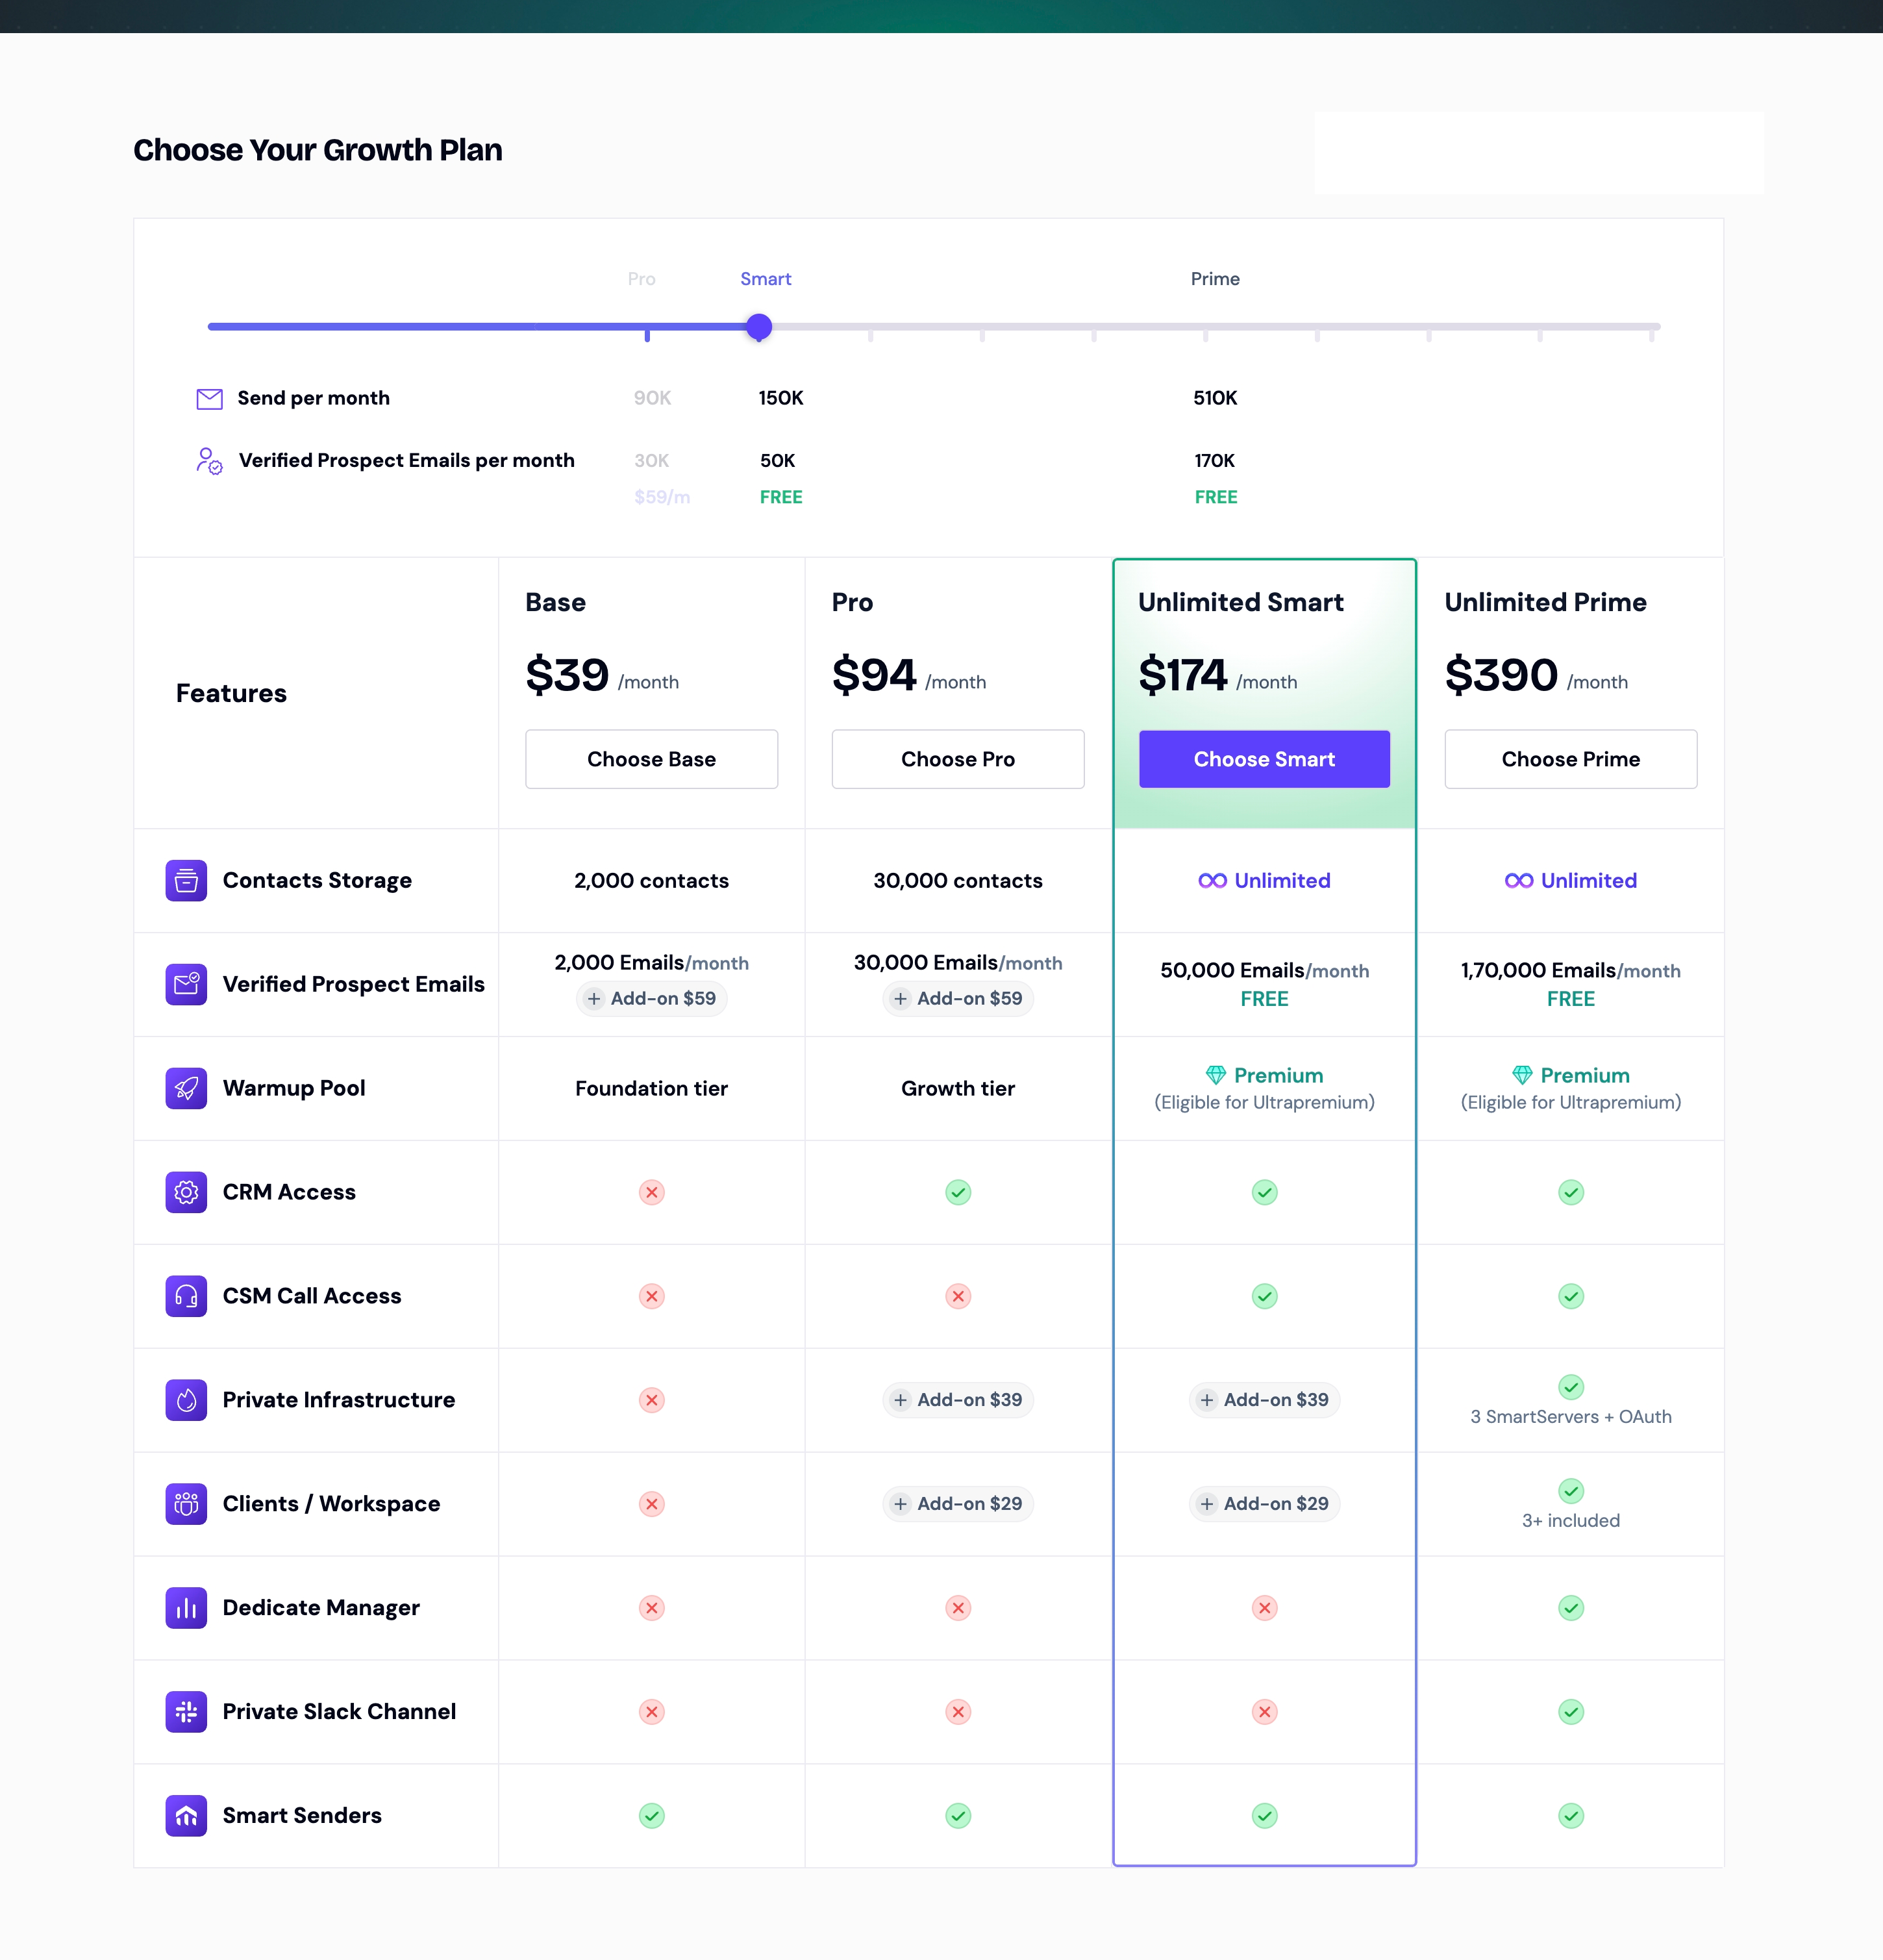Click the Pro label above slider
This screenshot has height=1960, width=1883.
641,279
